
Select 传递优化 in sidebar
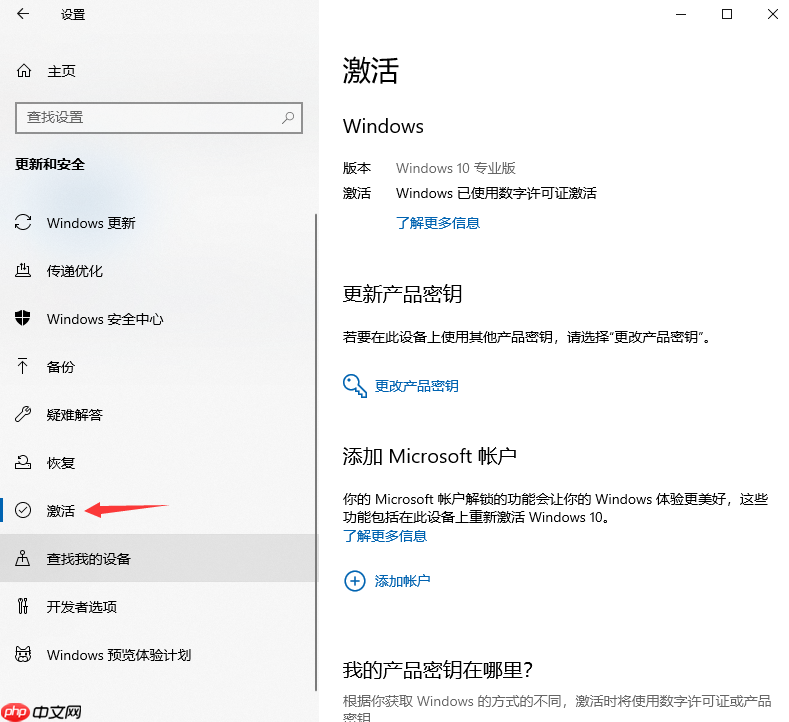click(159, 271)
